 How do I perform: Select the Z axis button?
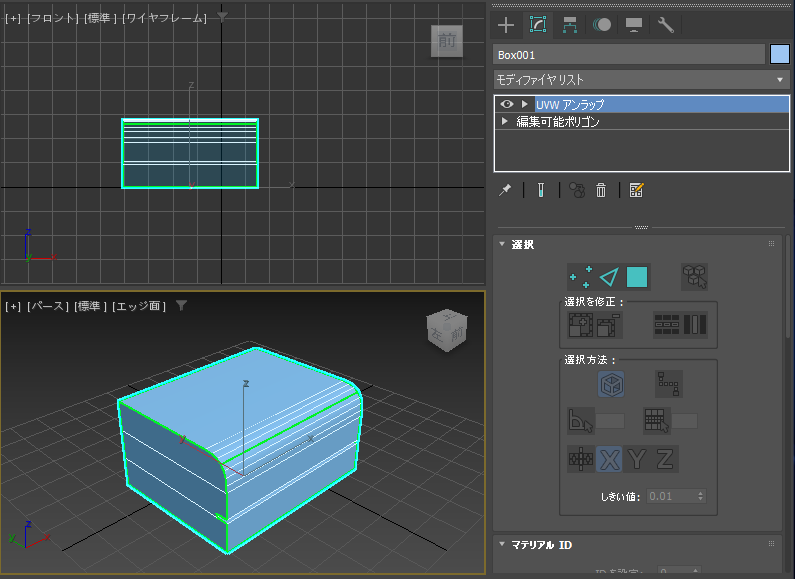(x=664, y=459)
